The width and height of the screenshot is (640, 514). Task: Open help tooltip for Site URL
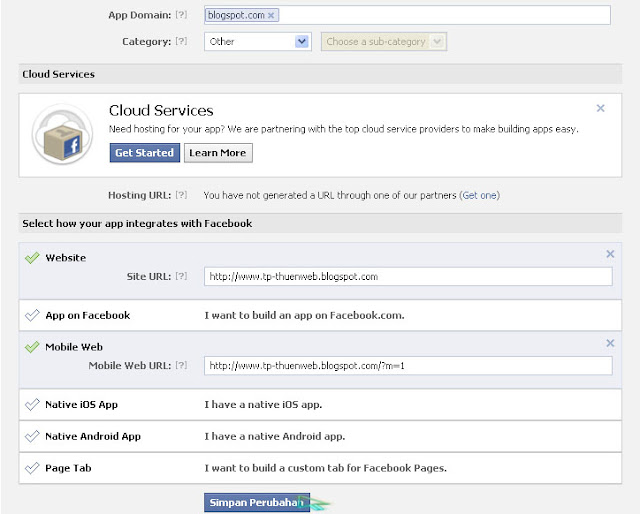tap(181, 276)
